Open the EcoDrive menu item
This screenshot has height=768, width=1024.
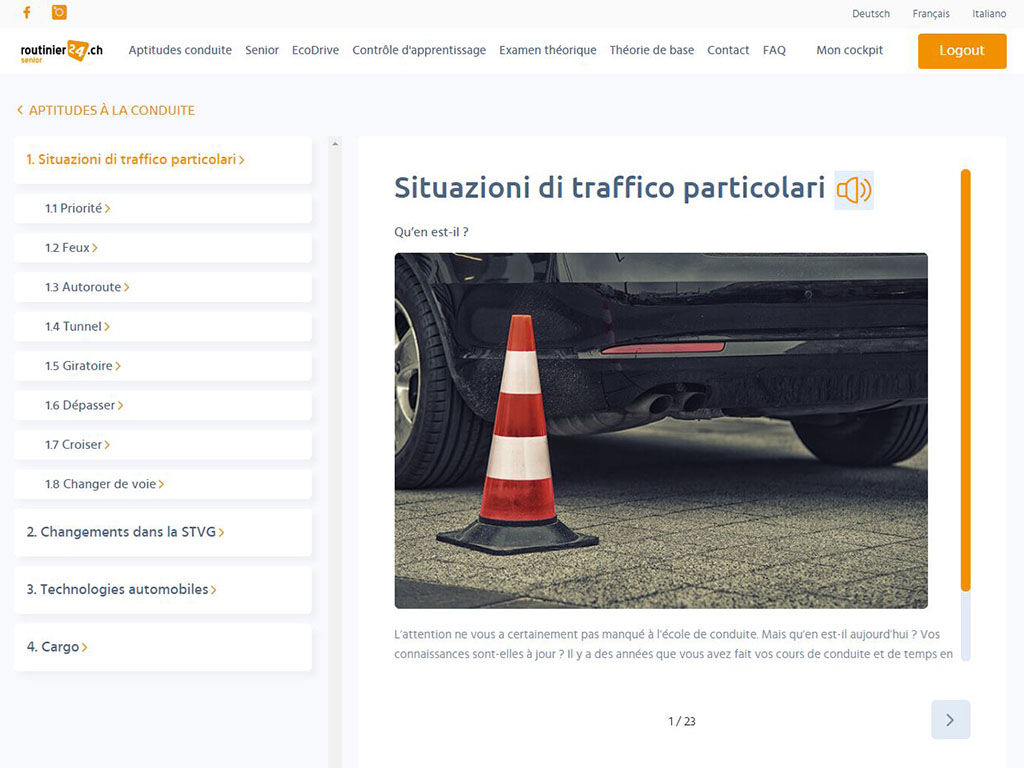coord(315,50)
